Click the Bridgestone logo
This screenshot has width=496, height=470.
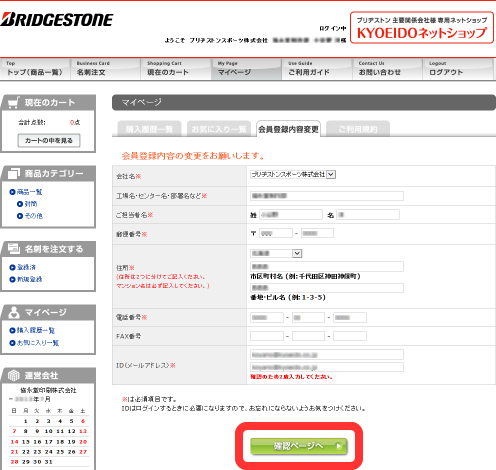(x=57, y=20)
